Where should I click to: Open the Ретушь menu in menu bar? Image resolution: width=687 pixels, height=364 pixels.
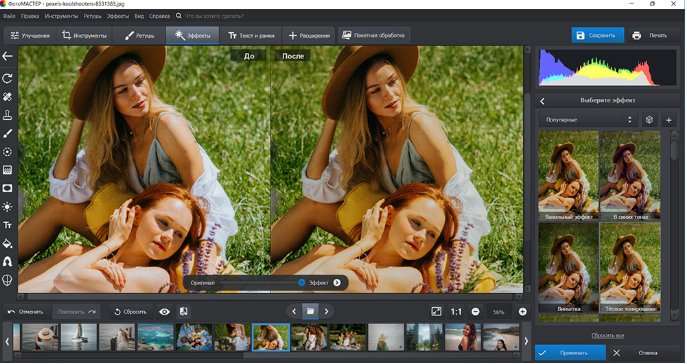(x=92, y=16)
